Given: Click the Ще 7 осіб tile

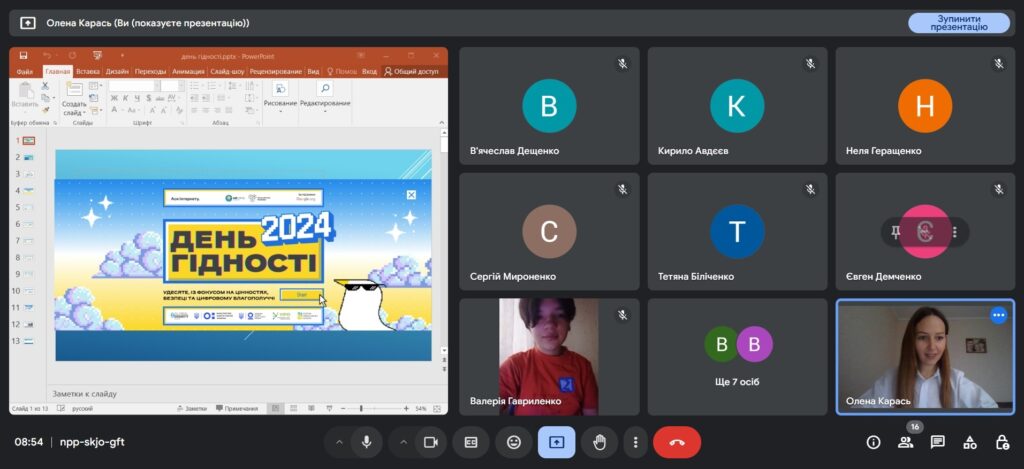Looking at the screenshot, I should (737, 356).
